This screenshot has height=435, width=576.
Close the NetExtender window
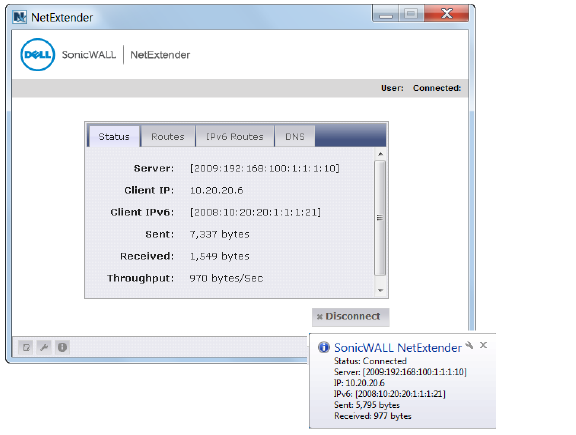pyautogui.click(x=447, y=14)
